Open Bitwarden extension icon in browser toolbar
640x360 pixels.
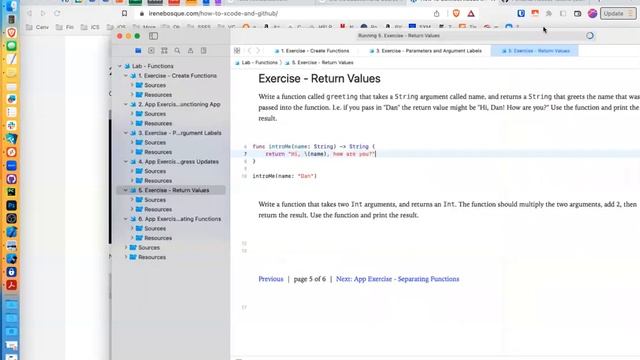(x=521, y=13)
